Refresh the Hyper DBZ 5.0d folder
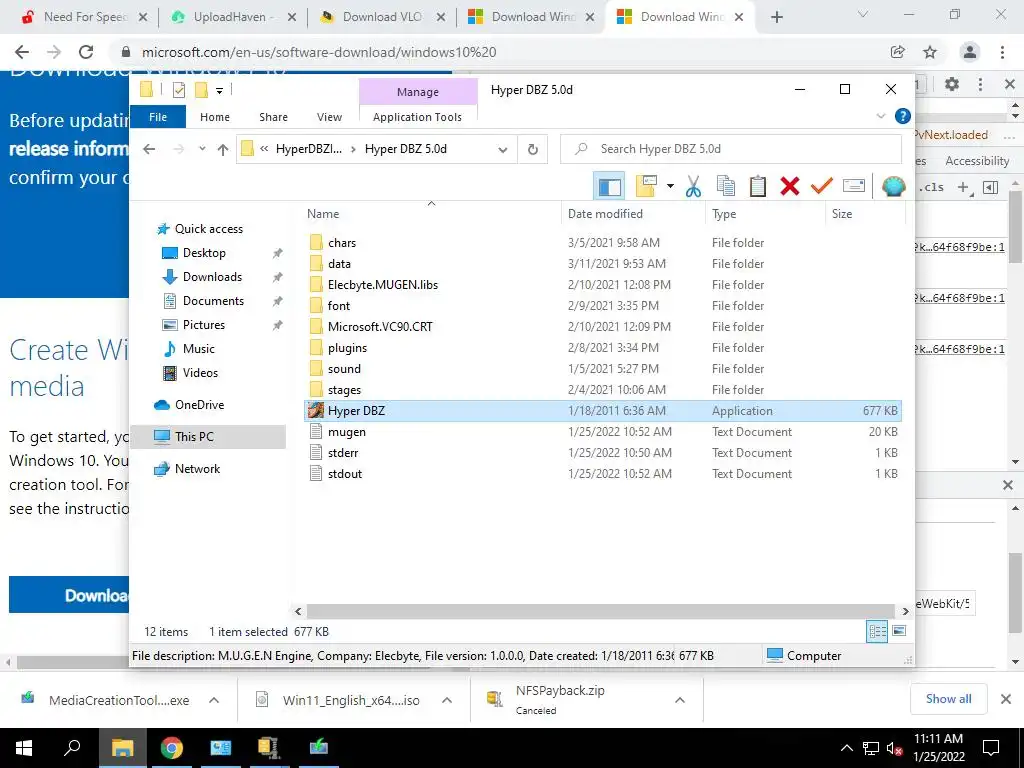This screenshot has height=768, width=1024. [533, 150]
